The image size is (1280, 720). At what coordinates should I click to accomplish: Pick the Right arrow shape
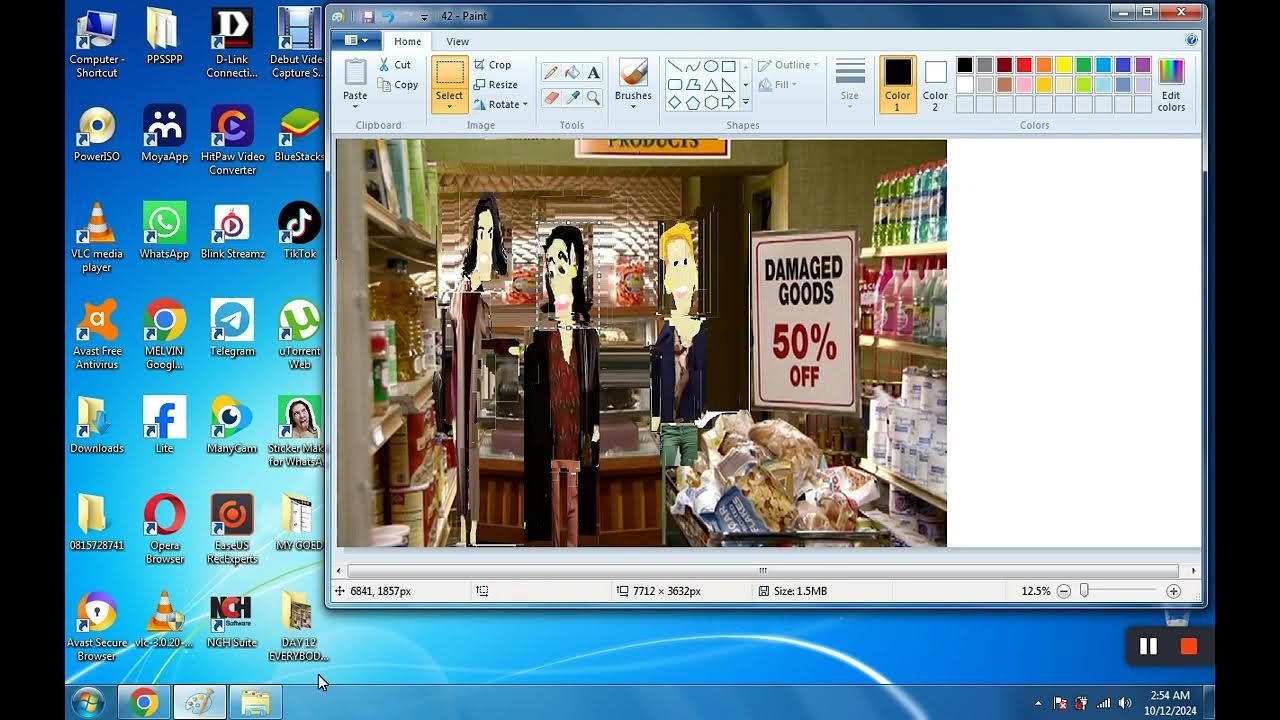point(729,103)
